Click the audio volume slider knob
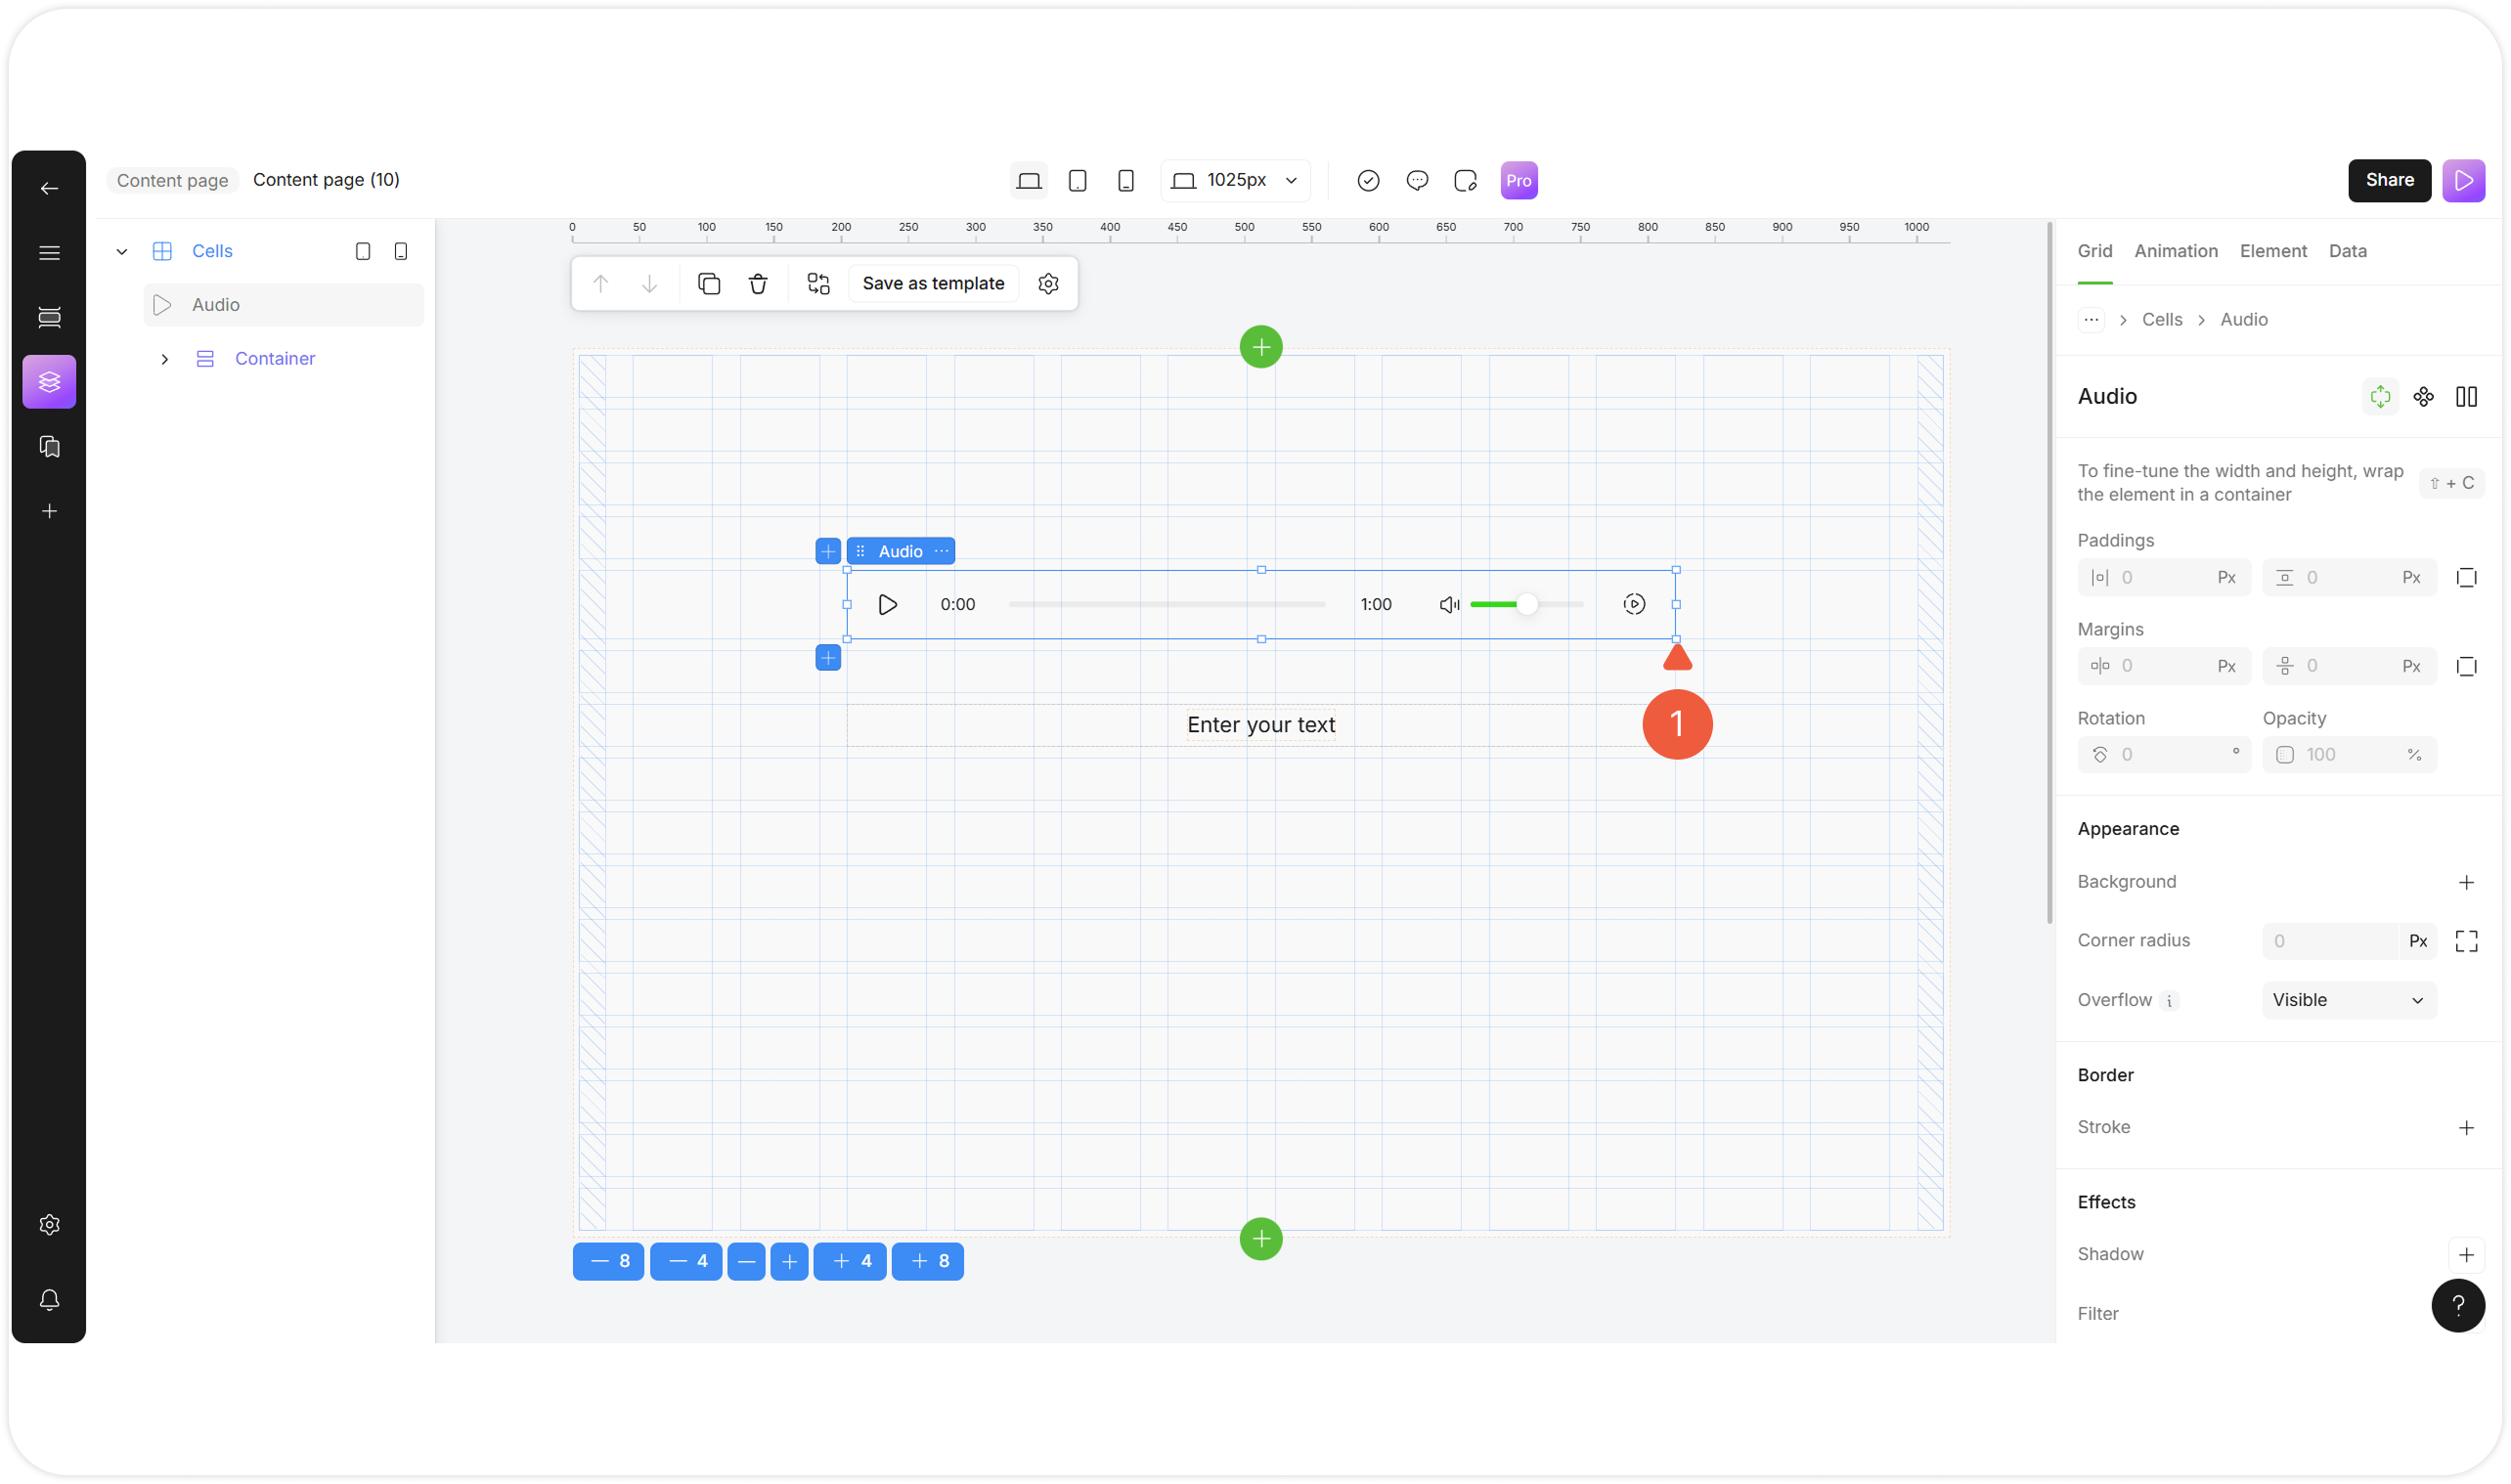 coord(1526,604)
